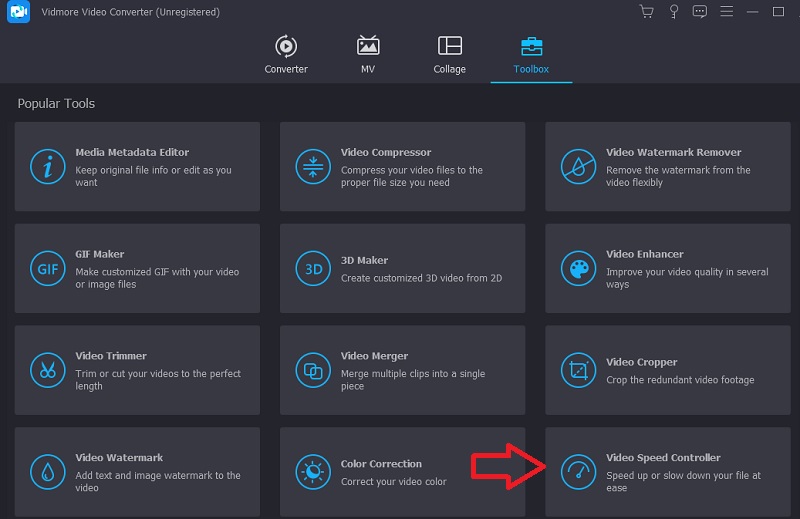Viewport: 800px width, 519px height.
Task: Open the Video Cropper tool
Action: (667, 370)
